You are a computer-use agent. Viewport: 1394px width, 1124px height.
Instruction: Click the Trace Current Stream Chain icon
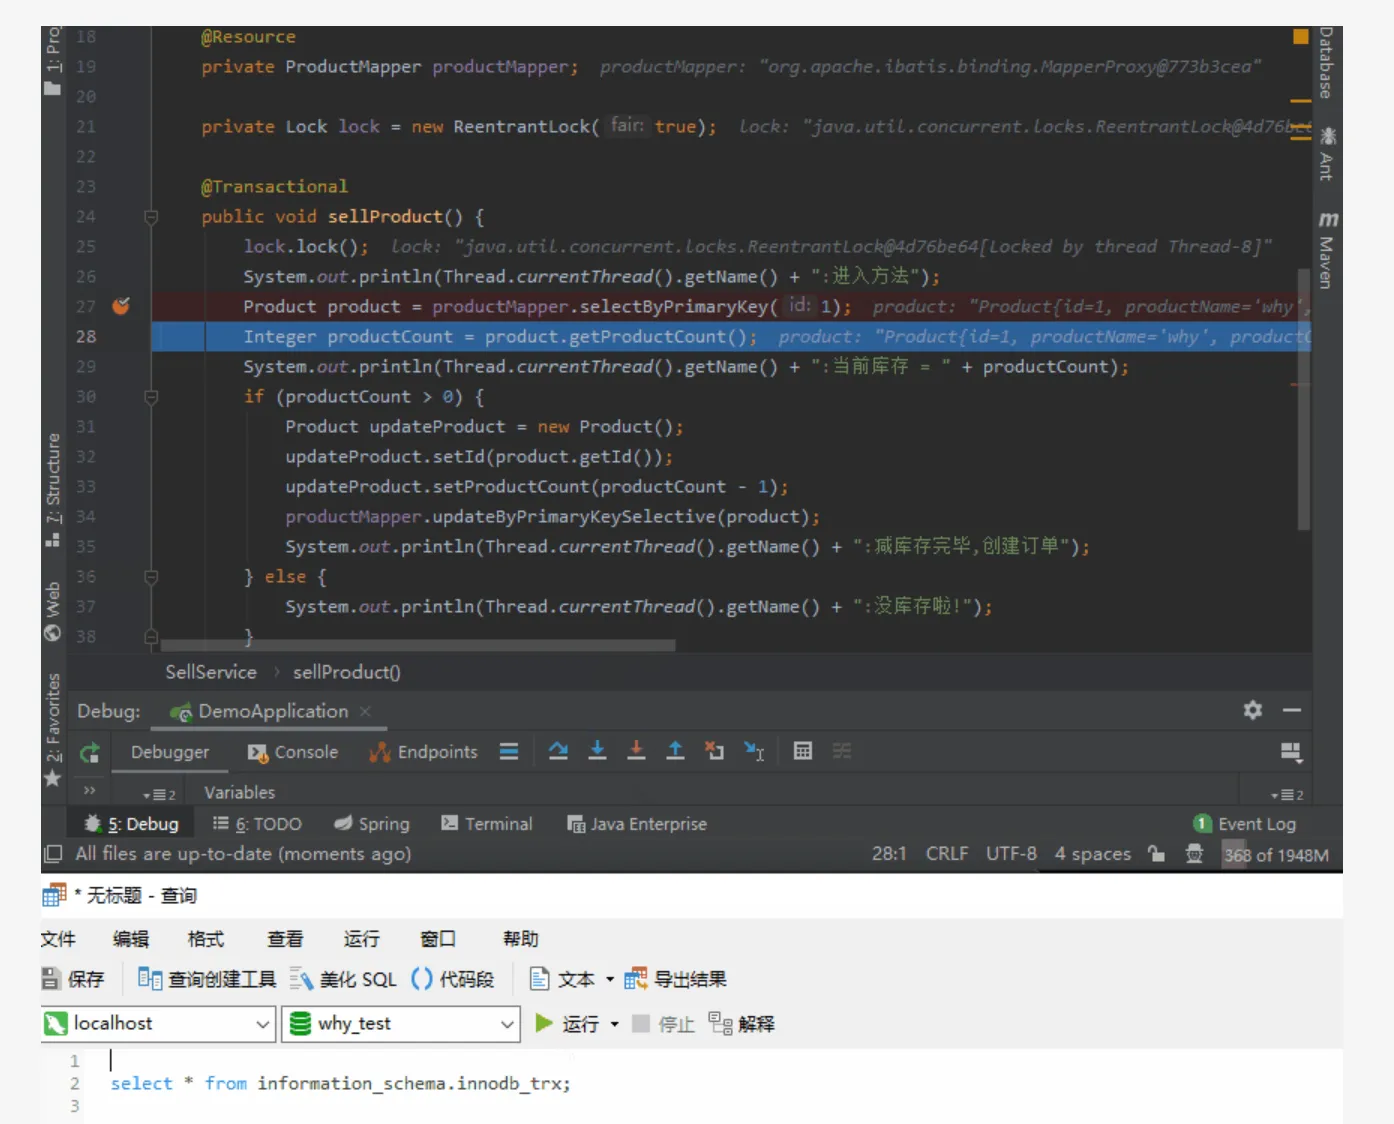coord(842,751)
